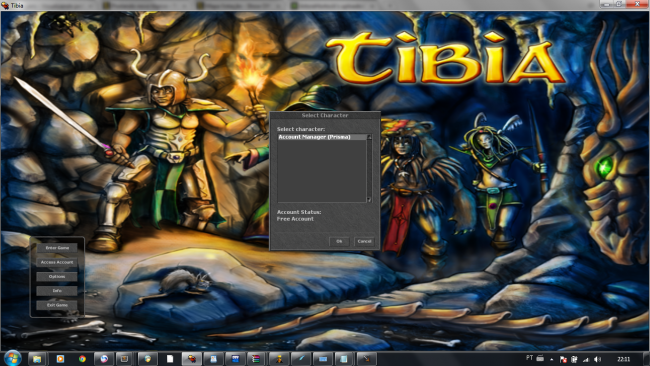Show hidden tray icons arrow
Image resolution: width=650 pixels, height=366 pixels.
pyautogui.click(x=551, y=360)
